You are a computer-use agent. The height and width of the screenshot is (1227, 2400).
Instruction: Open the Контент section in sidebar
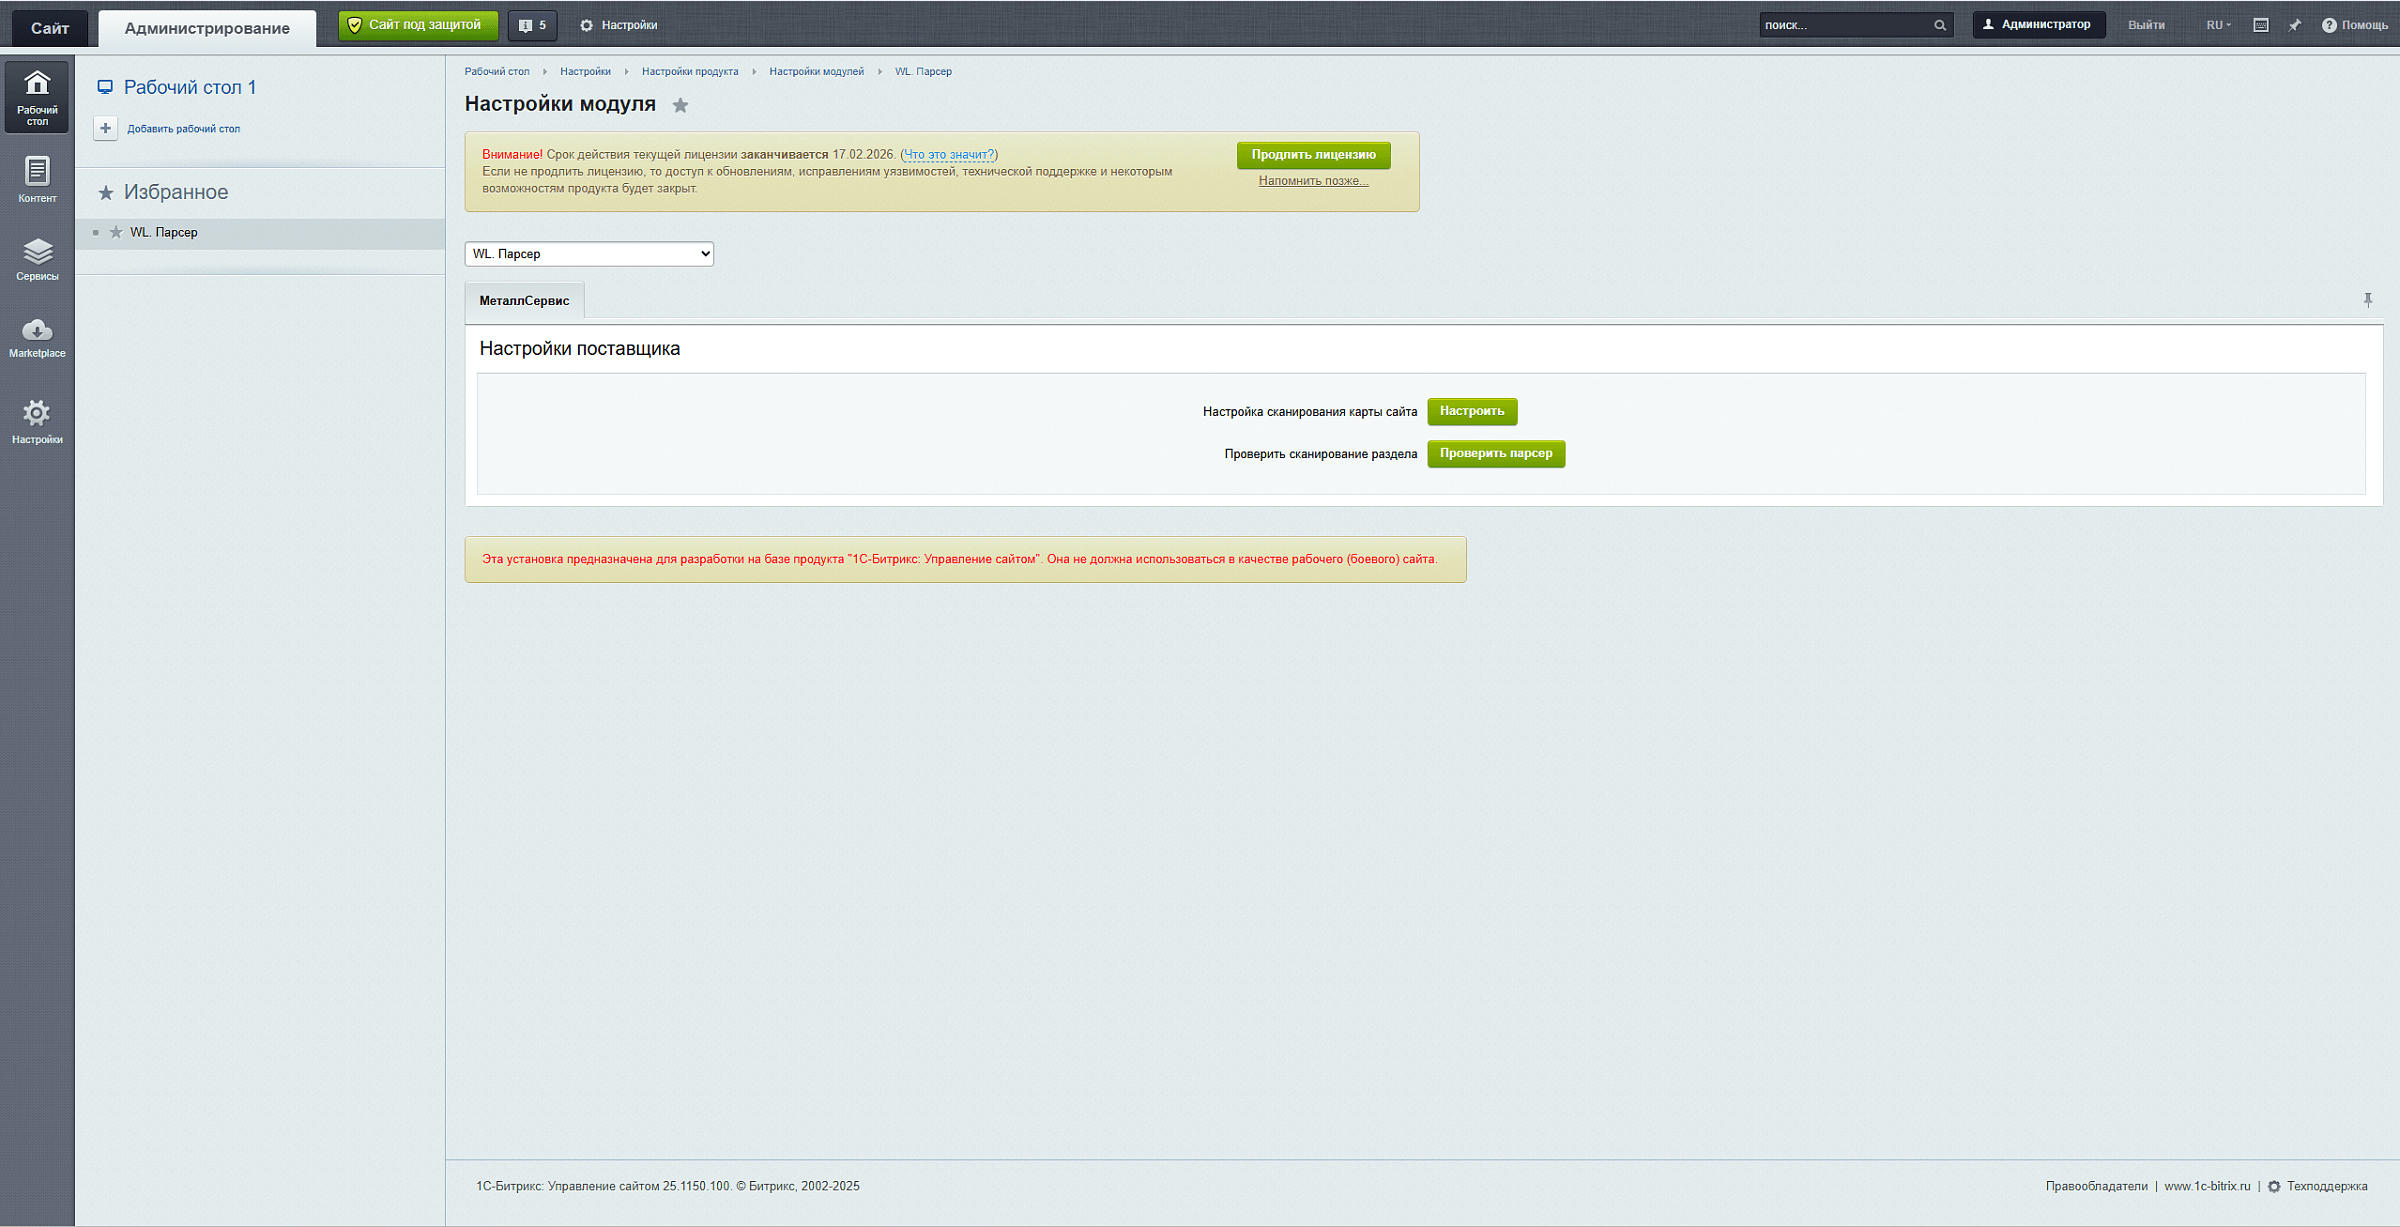click(x=37, y=179)
